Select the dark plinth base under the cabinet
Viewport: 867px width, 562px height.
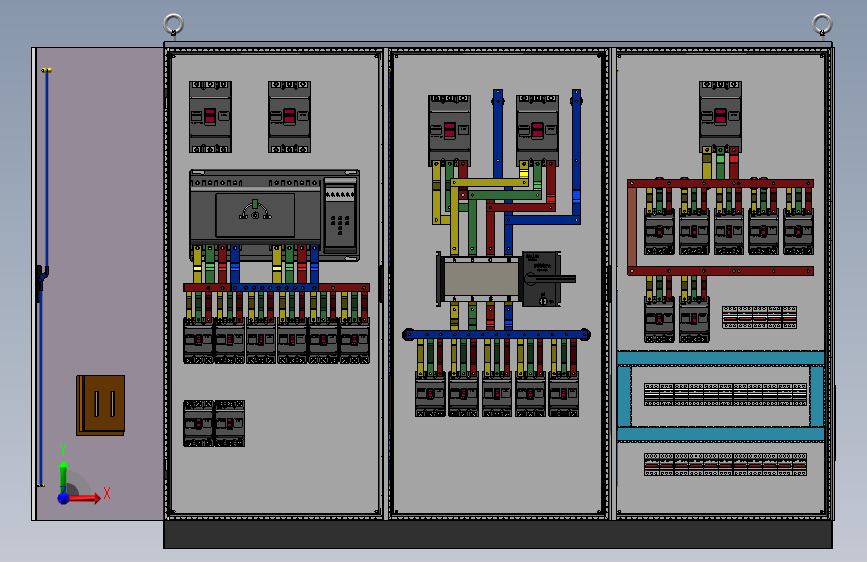pos(498,534)
